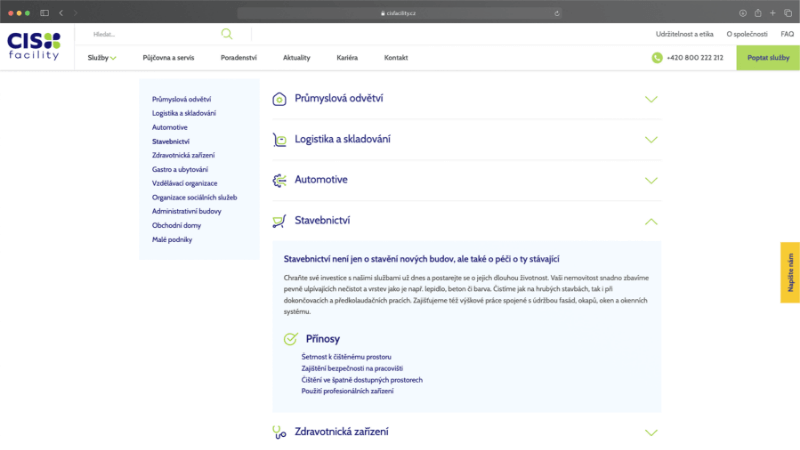Expand the Zdravotnická zařízení accordion chevron
The image size is (800, 450).
pyautogui.click(x=651, y=433)
